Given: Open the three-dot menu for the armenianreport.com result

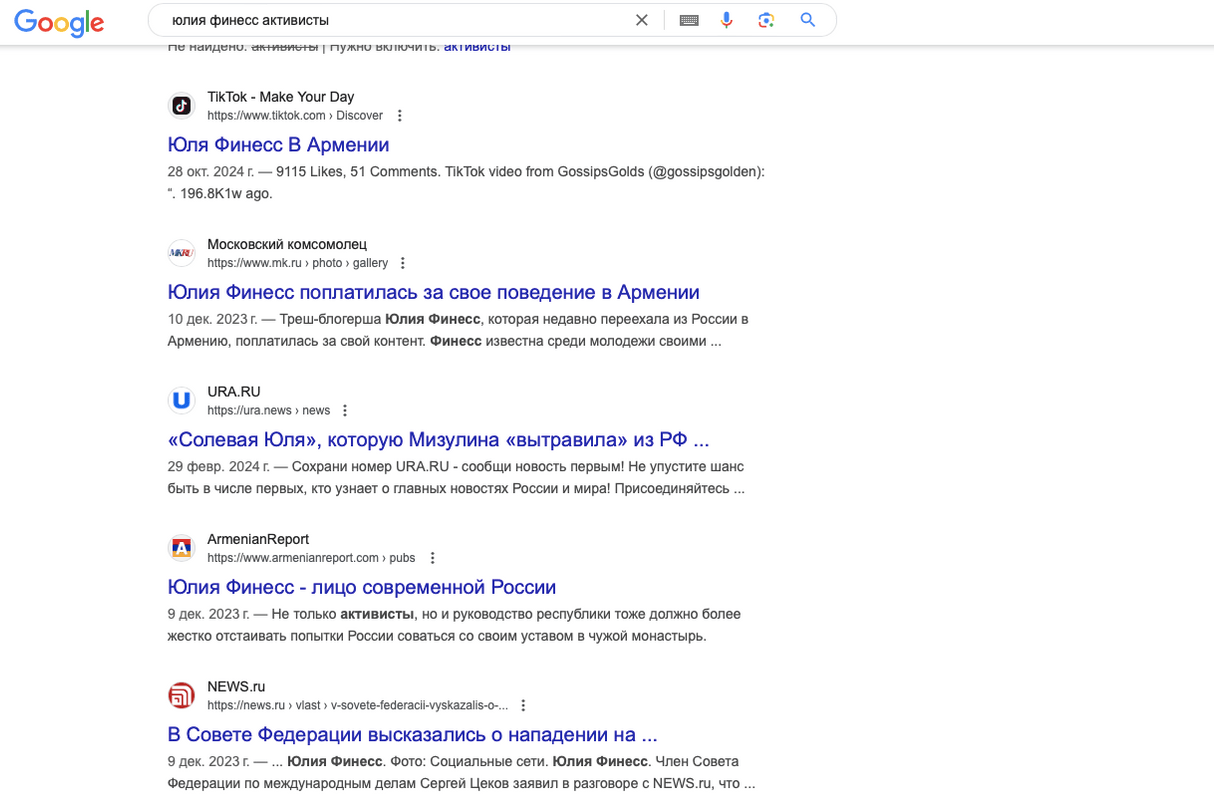Looking at the screenshot, I should tap(433, 558).
